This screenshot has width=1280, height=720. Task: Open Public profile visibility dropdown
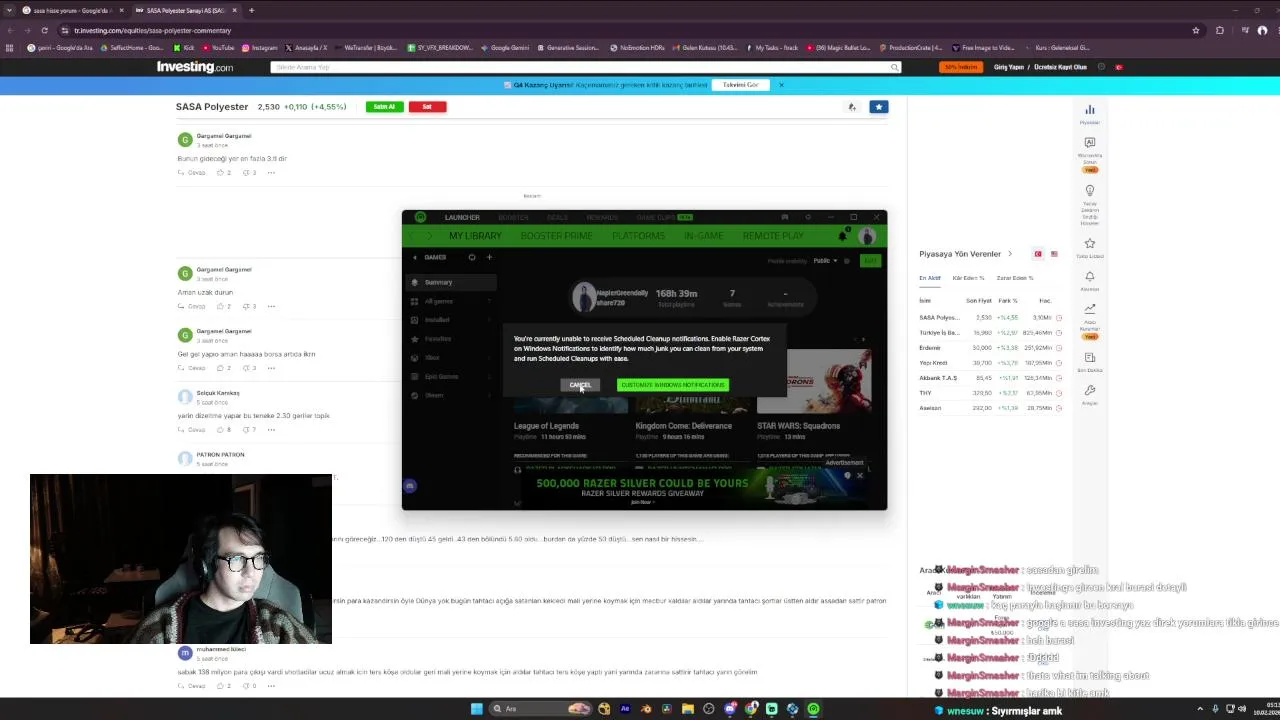pyautogui.click(x=825, y=261)
